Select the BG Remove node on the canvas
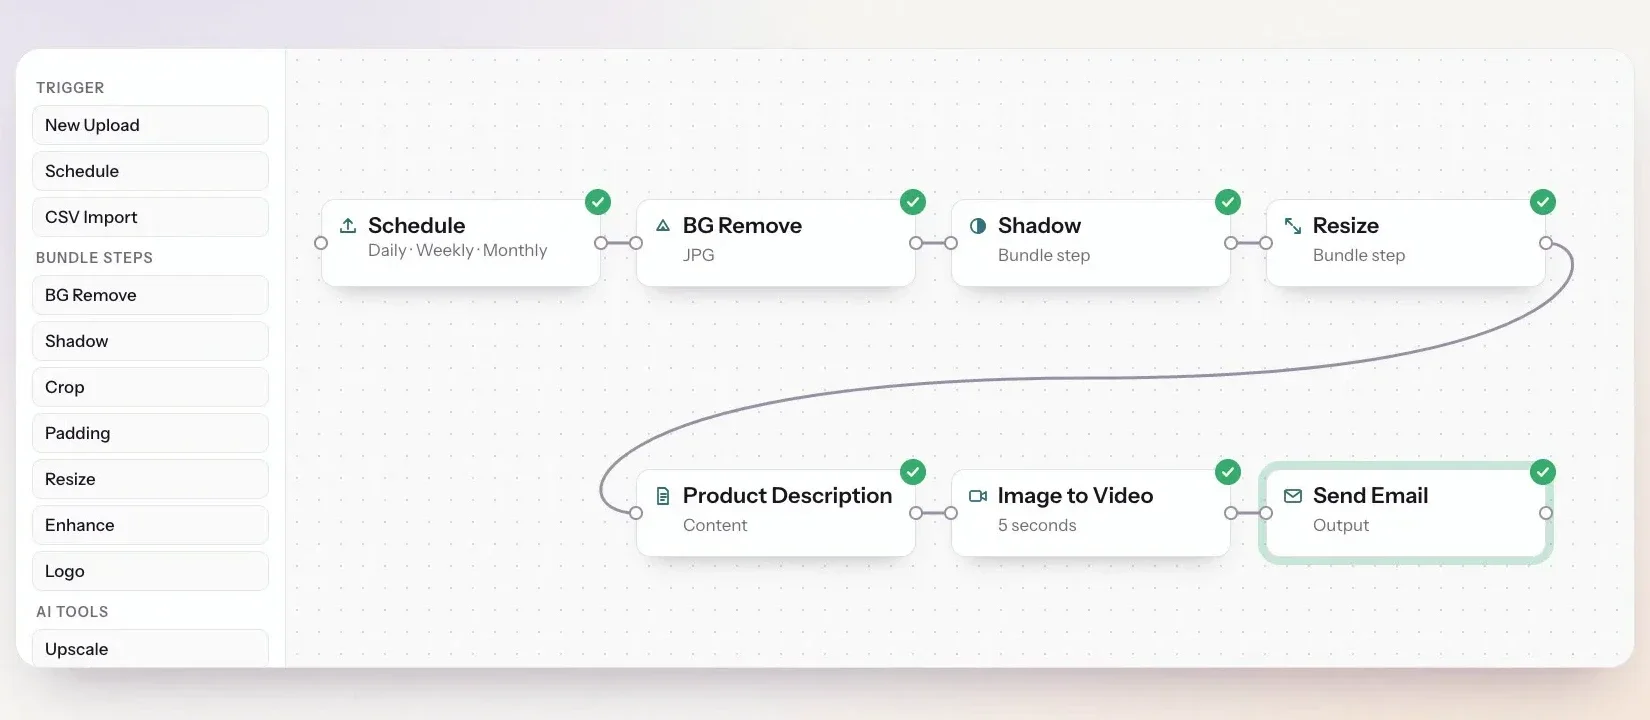1650x720 pixels. click(x=776, y=243)
